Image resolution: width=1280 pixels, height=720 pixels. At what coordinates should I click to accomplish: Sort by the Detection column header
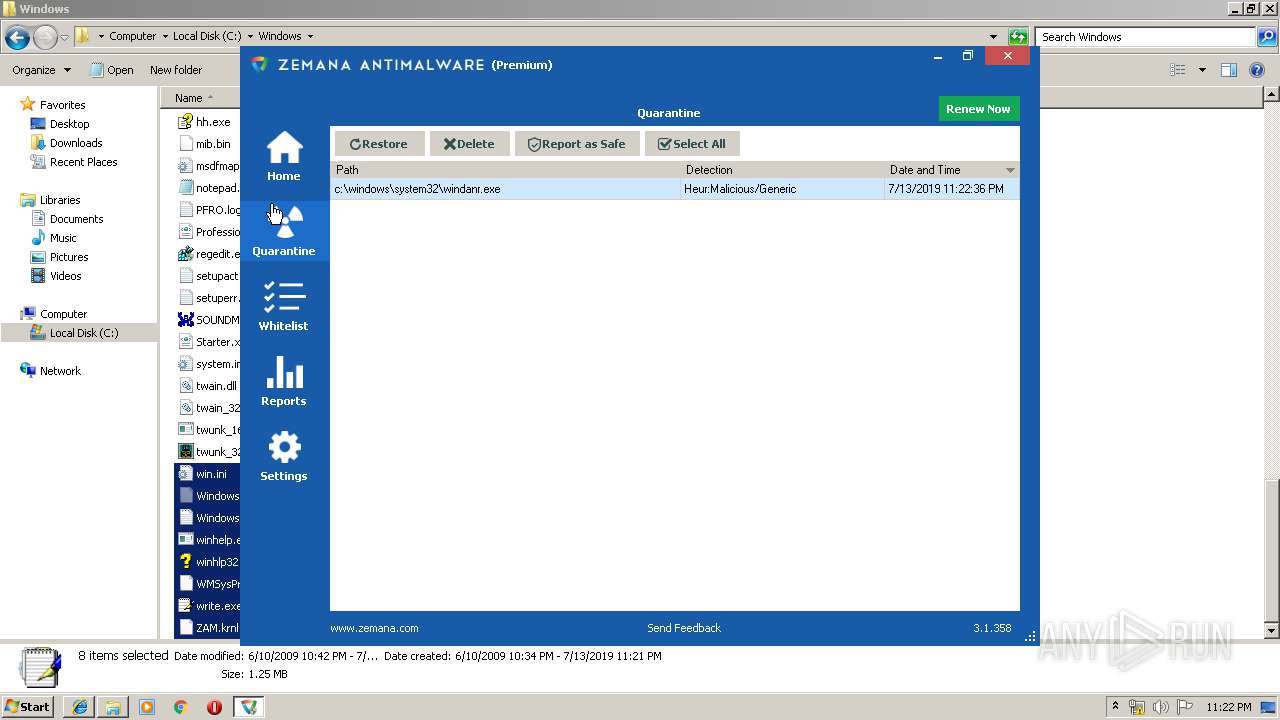(783, 170)
